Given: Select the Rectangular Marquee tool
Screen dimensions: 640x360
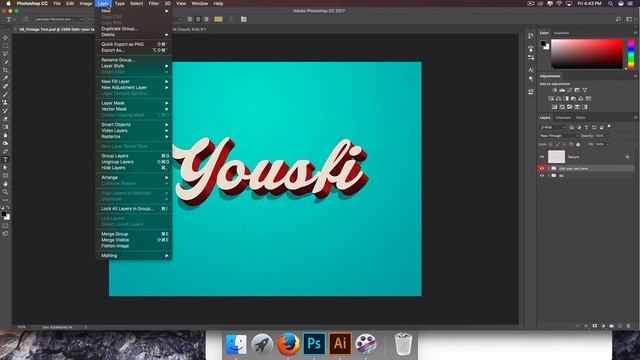Looking at the screenshot, I should pyautogui.click(x=5, y=46).
